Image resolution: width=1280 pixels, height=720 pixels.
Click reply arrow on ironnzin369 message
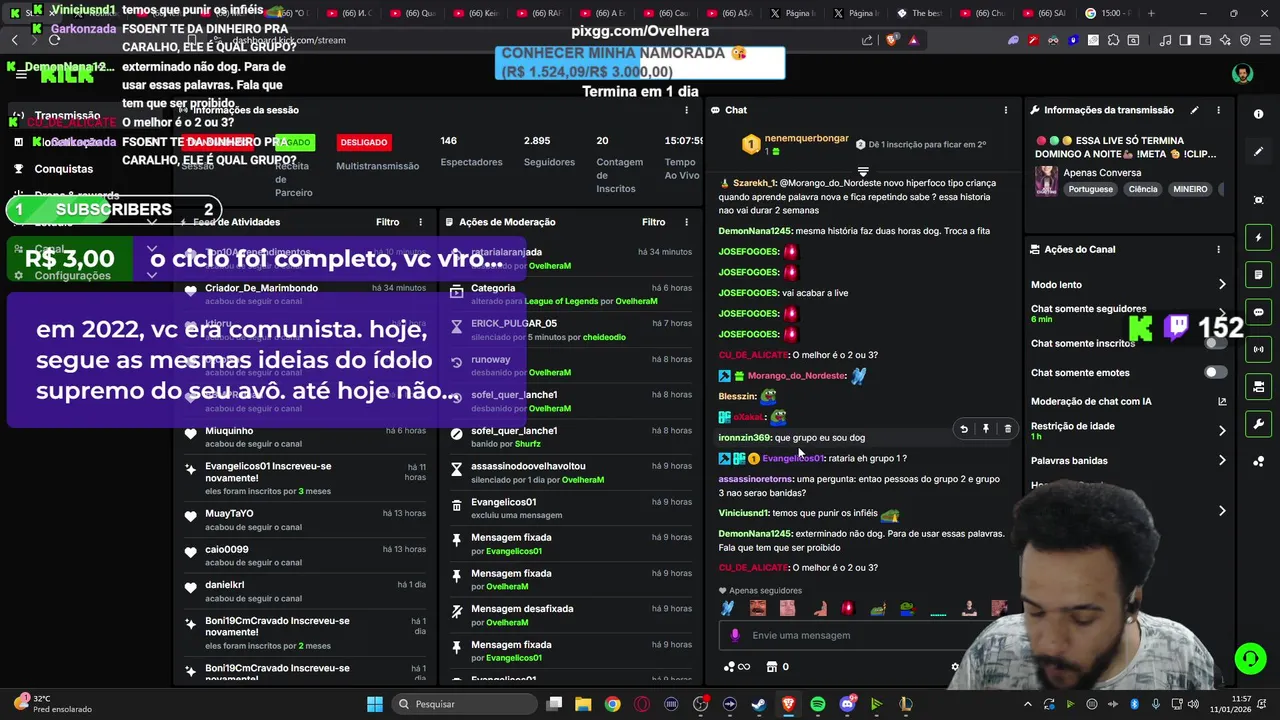coord(964,429)
